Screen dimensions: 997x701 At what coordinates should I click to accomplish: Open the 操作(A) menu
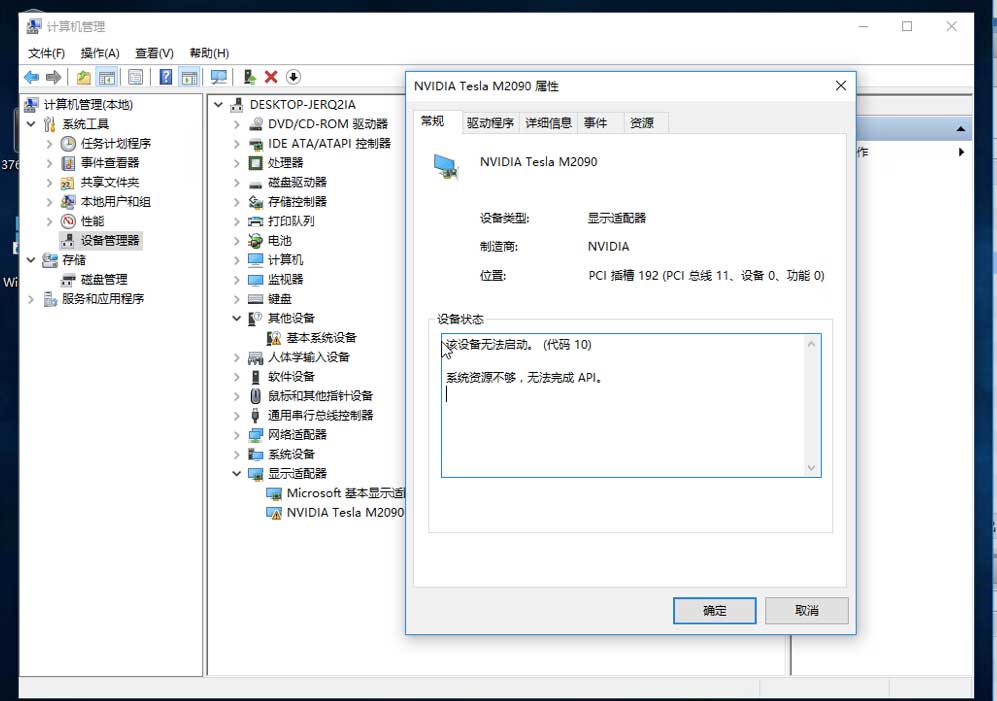coord(100,53)
